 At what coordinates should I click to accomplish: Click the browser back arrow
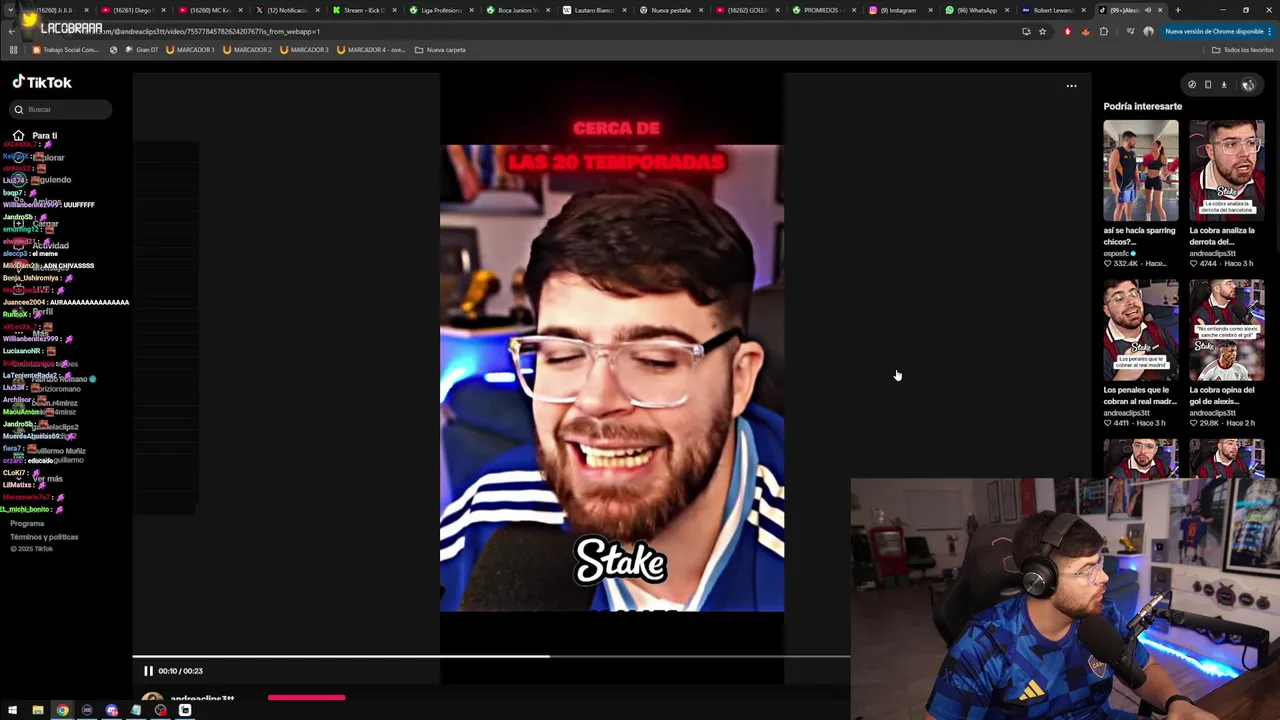pos(11,31)
